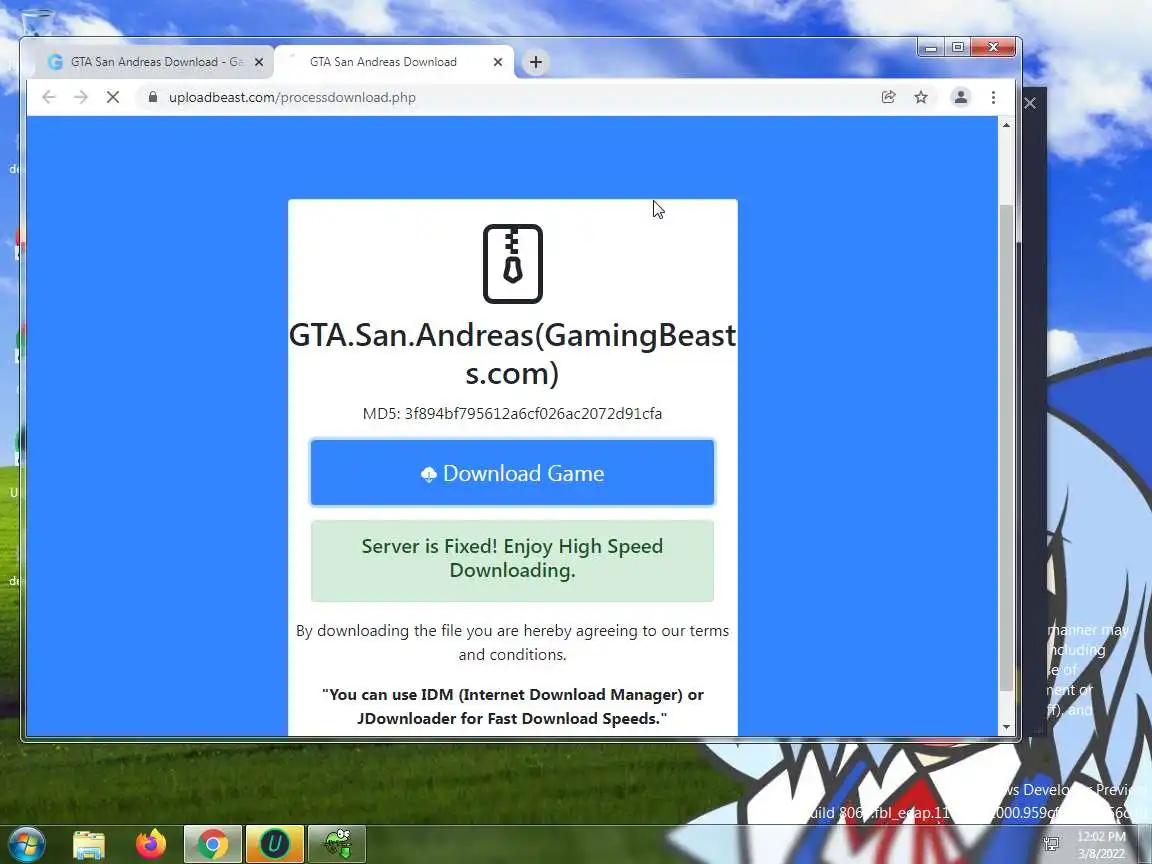Open the Chrome profile menu

(960, 97)
